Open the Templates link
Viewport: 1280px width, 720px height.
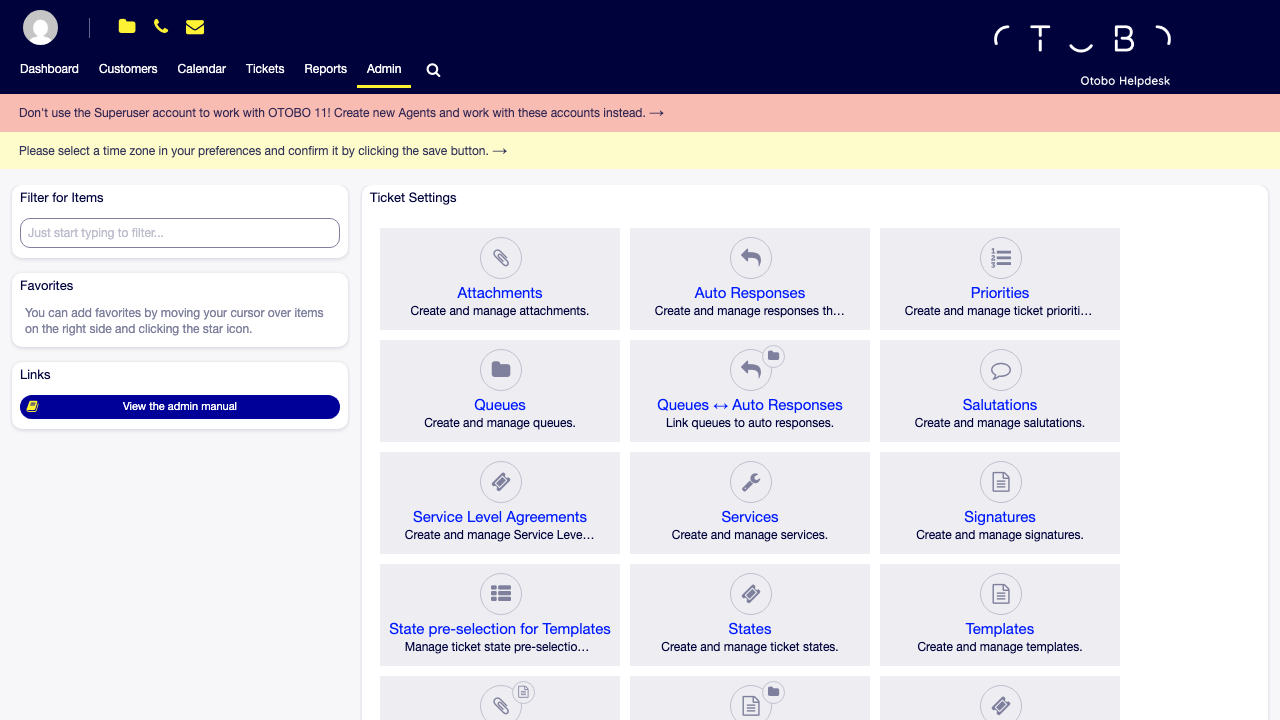click(1000, 629)
